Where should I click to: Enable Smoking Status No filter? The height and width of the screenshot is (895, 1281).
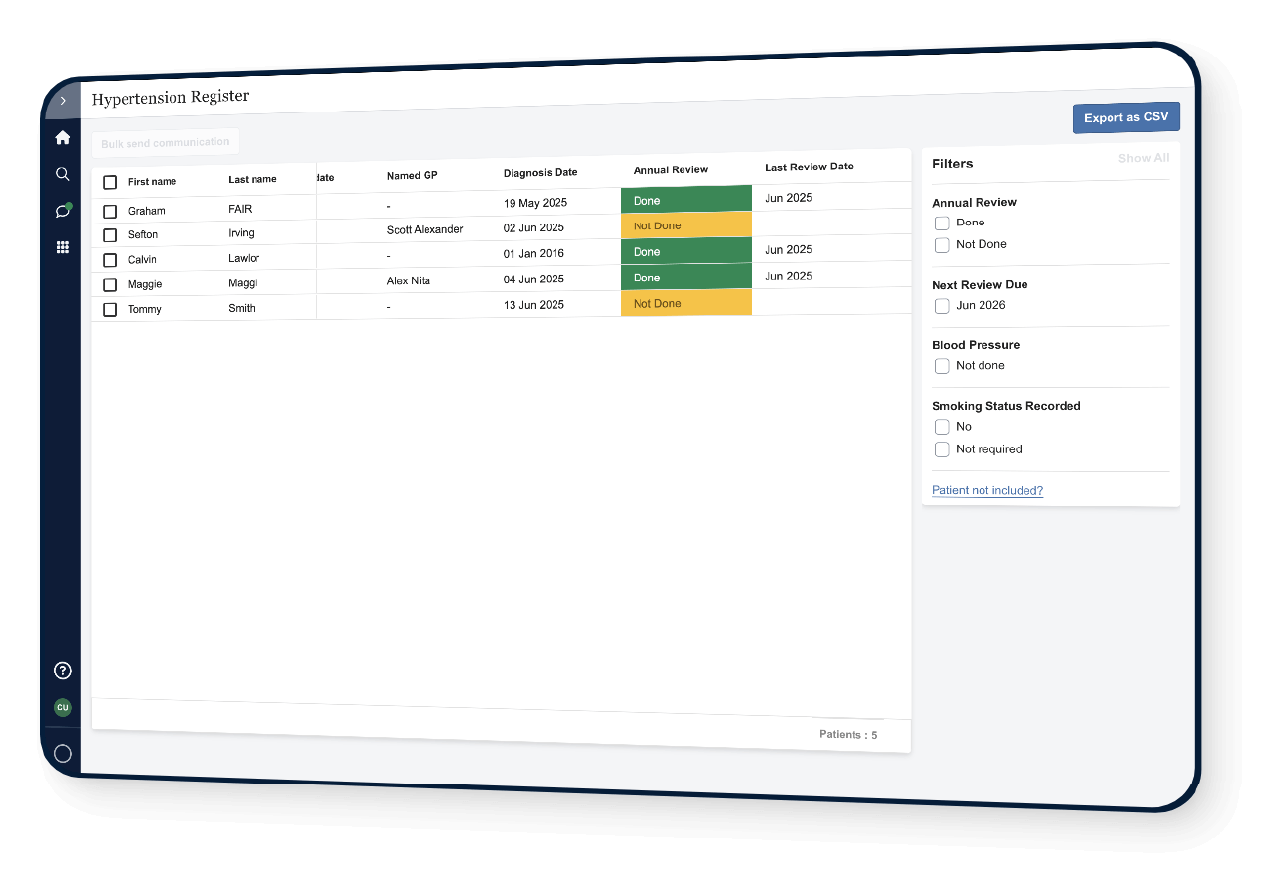(x=942, y=427)
